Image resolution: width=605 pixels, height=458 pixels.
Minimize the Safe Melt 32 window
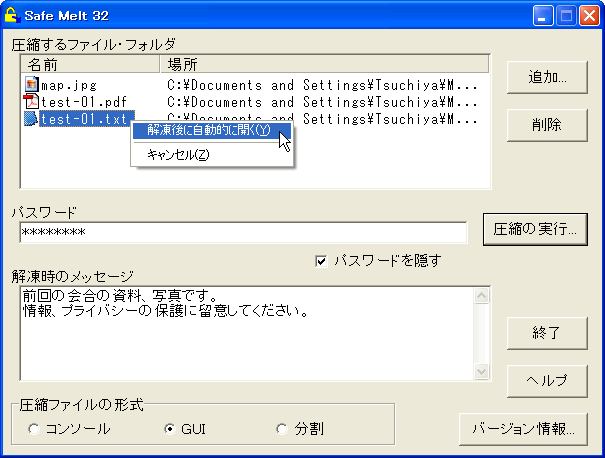pyautogui.click(x=543, y=16)
